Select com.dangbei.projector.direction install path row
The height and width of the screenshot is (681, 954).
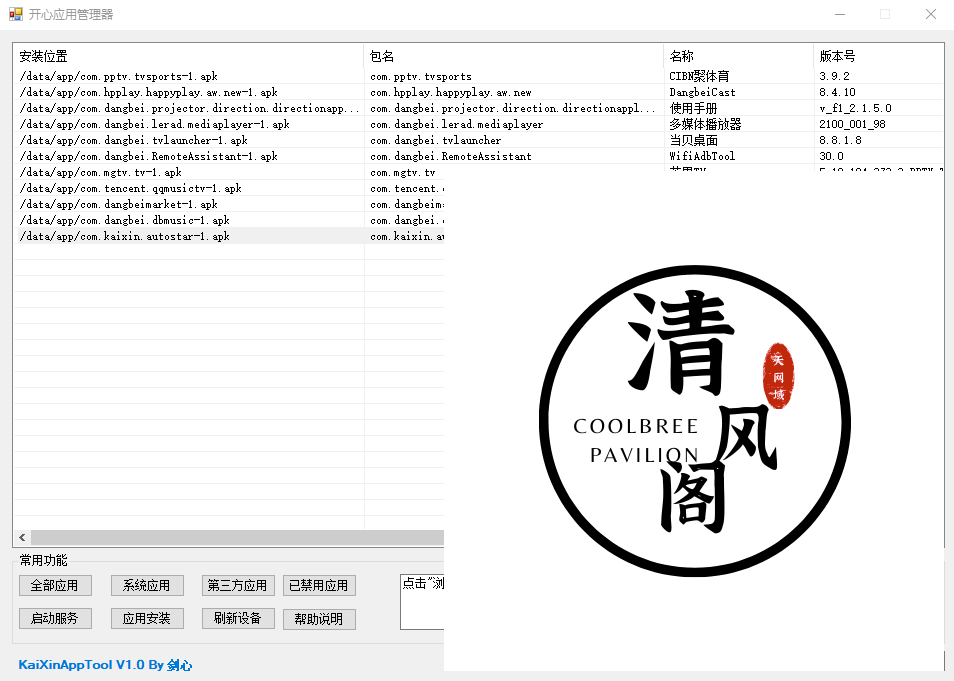[x=189, y=108]
